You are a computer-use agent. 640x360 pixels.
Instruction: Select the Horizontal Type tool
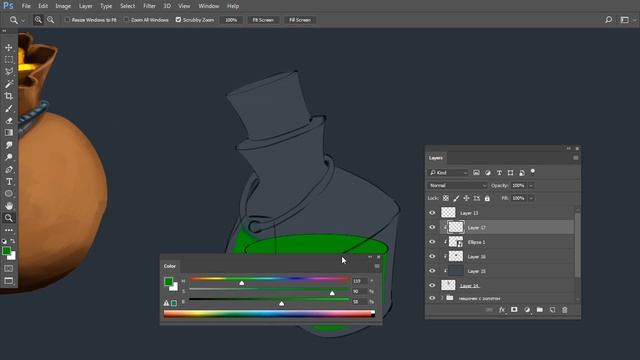(9, 182)
